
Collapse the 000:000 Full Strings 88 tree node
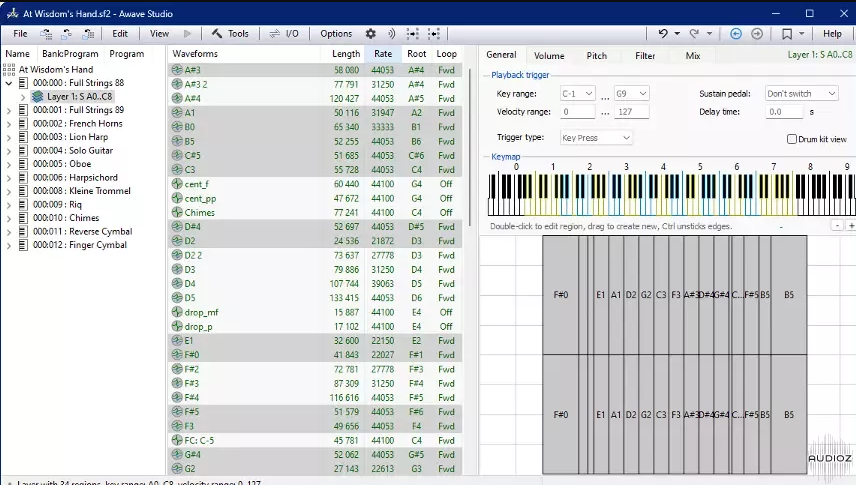[9, 83]
